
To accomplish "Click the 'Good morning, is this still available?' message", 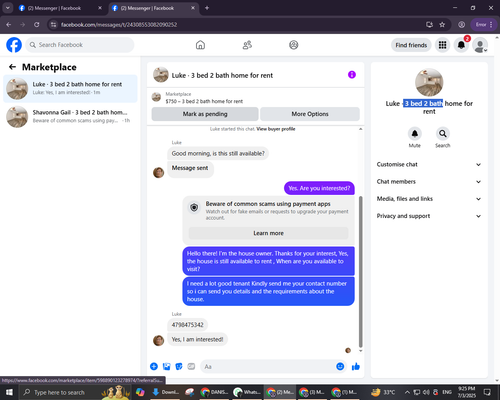I will pos(218,153).
